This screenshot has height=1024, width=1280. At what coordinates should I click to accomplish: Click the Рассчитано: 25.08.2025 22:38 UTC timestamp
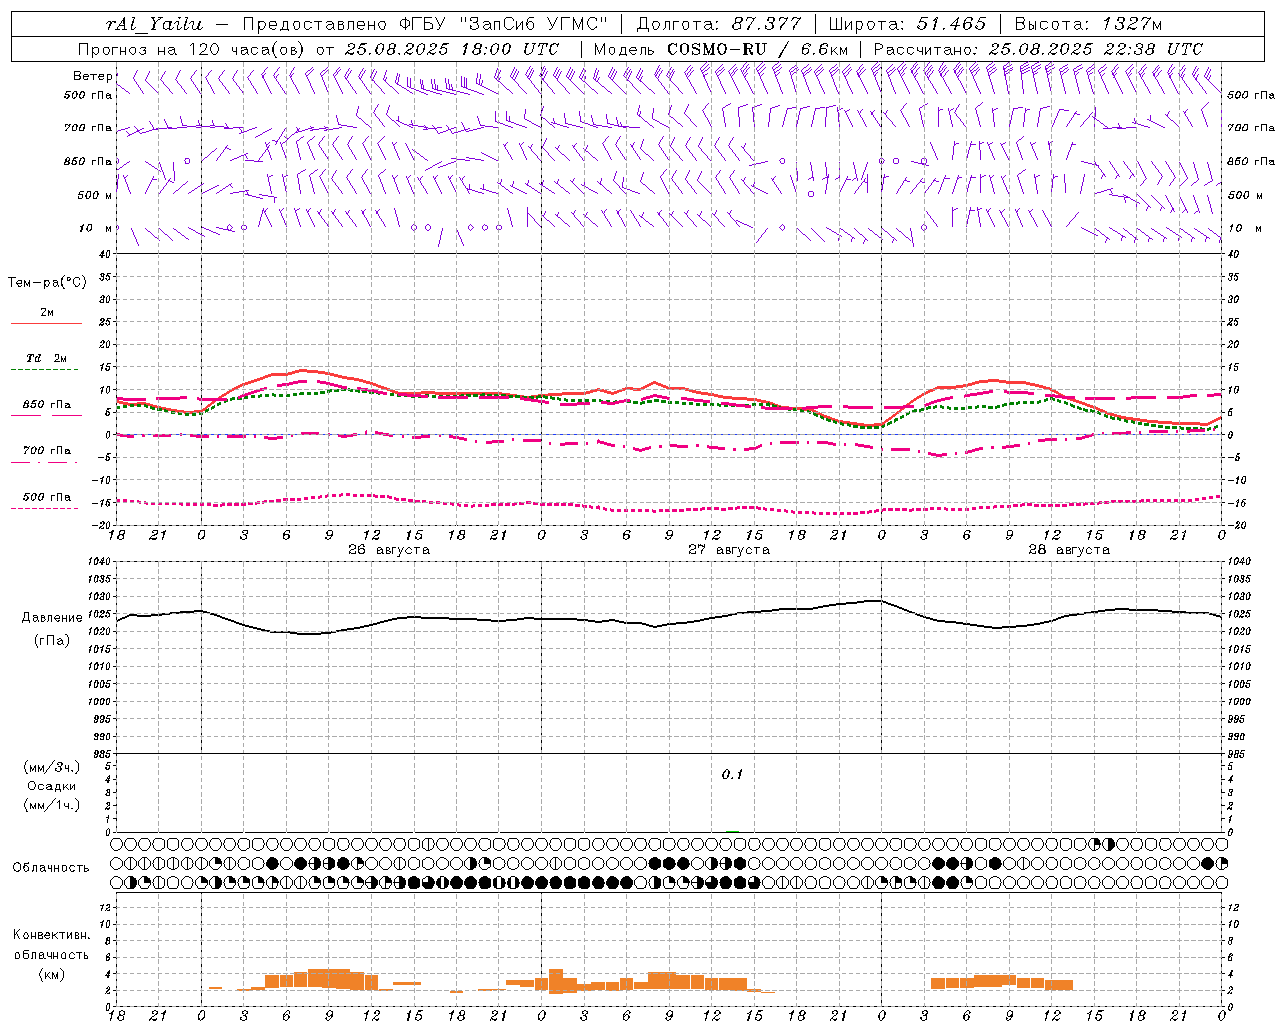pos(1038,49)
